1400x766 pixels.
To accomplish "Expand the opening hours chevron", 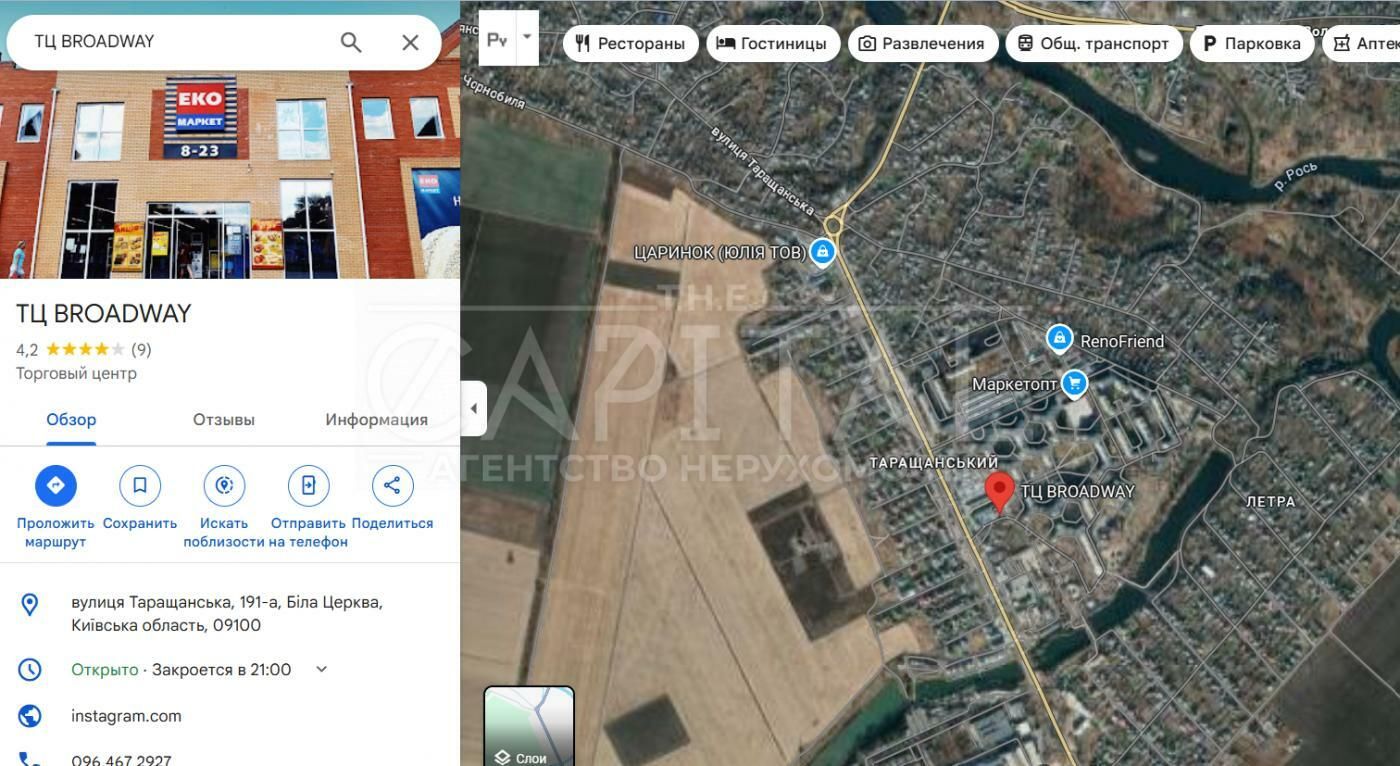I will tap(321, 669).
